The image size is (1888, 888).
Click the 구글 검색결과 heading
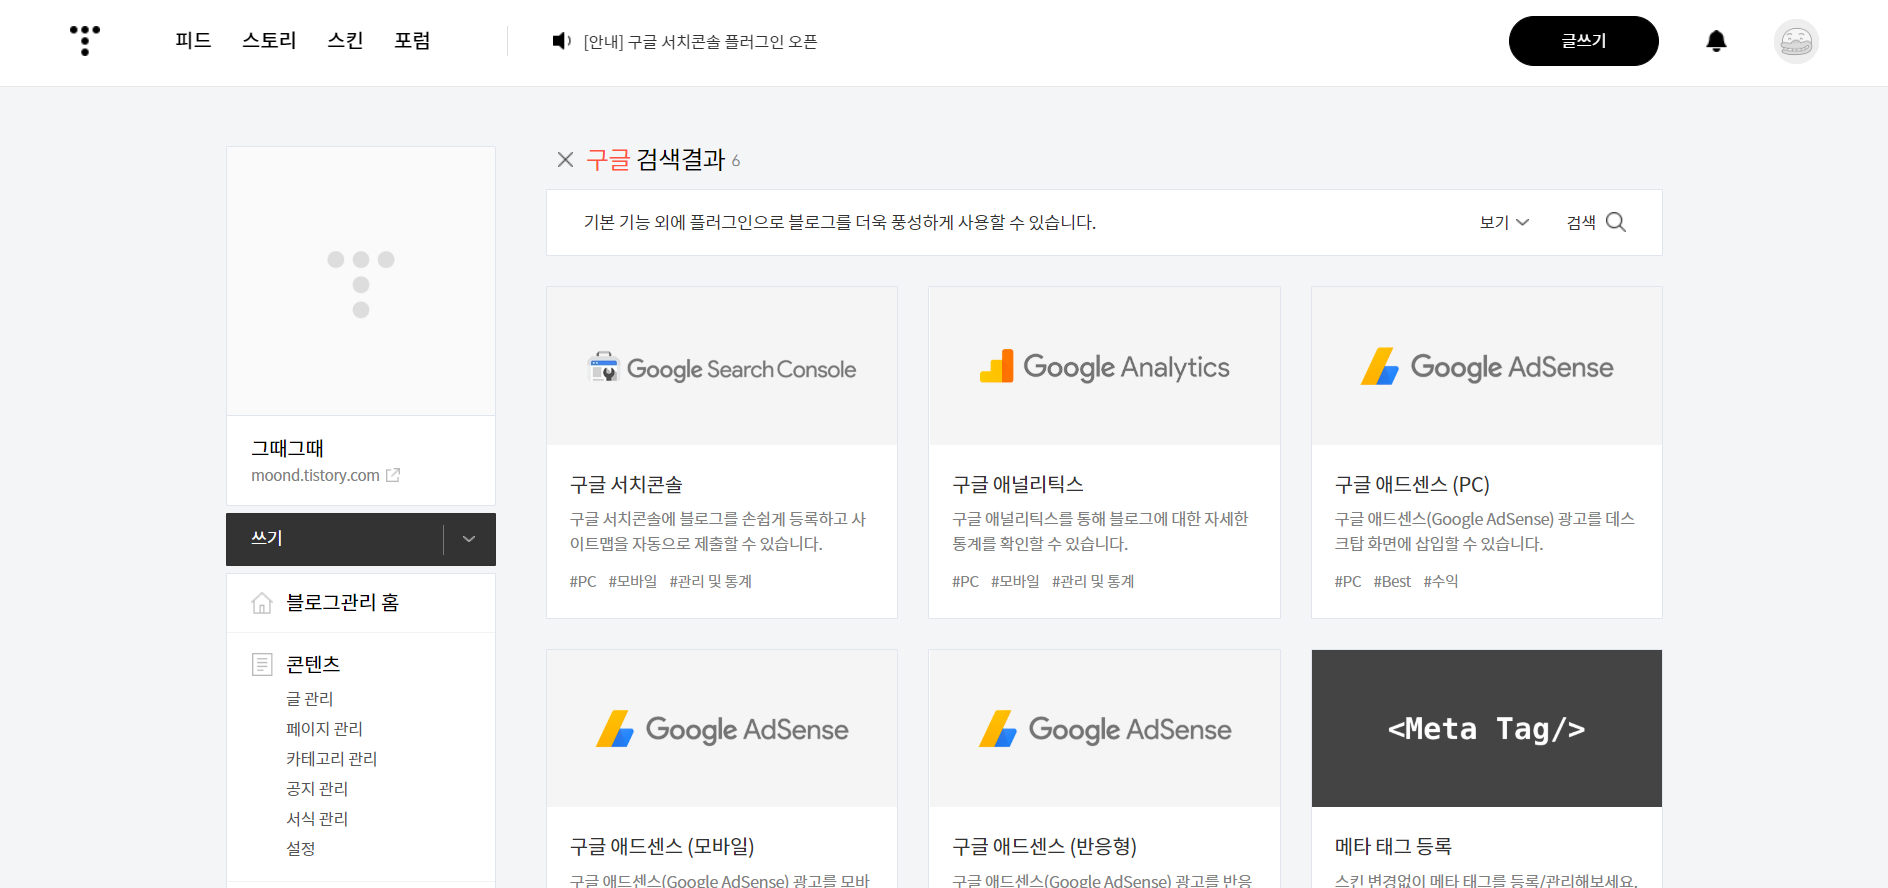pos(656,160)
